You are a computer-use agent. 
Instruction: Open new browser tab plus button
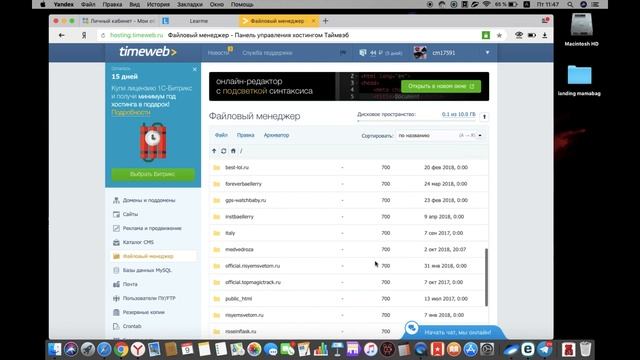coord(325,21)
